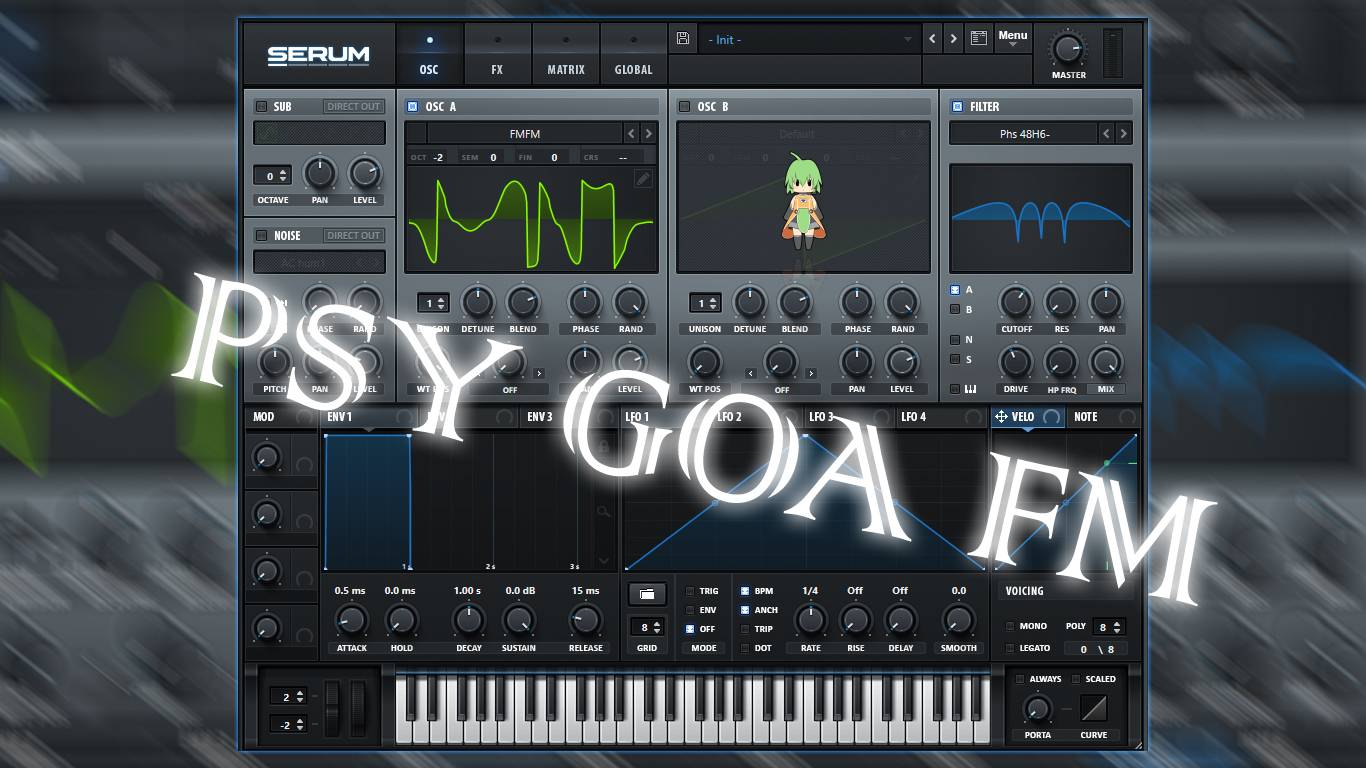Open the preset browser icon beside Menu
Image resolution: width=1366 pixels, height=768 pixels.
pos(979,39)
